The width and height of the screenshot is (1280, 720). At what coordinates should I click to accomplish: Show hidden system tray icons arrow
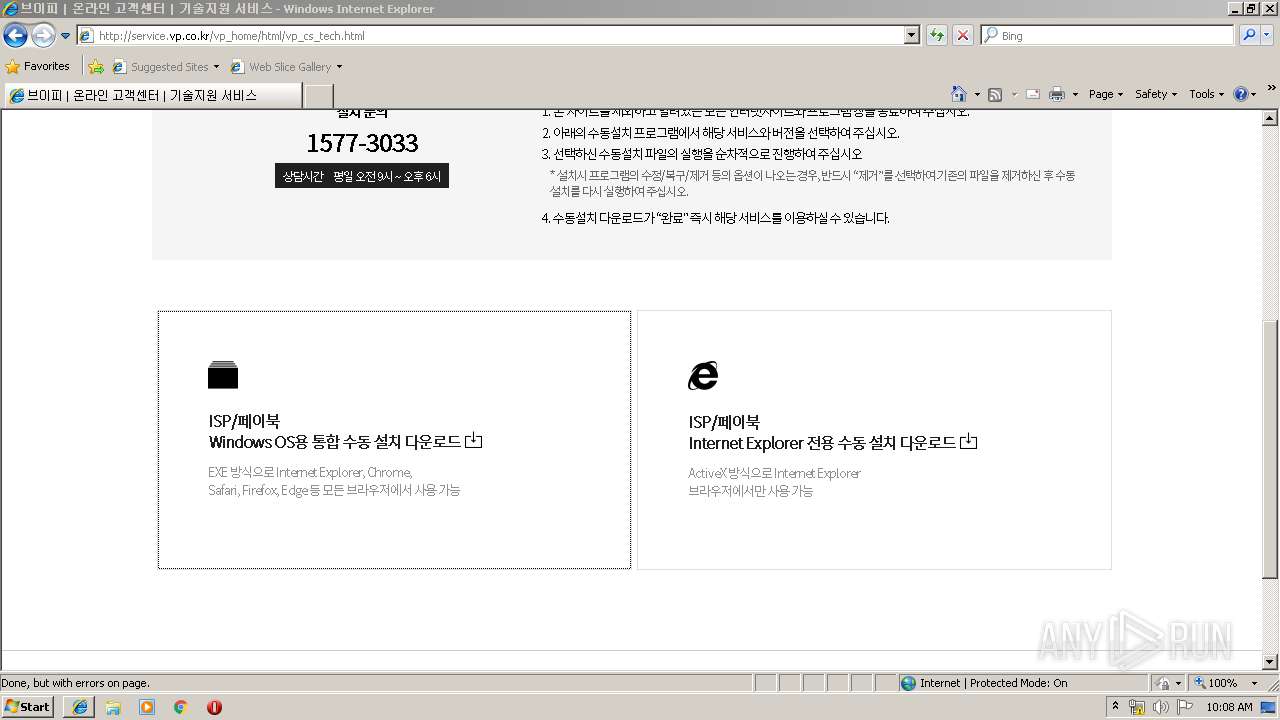point(1116,707)
